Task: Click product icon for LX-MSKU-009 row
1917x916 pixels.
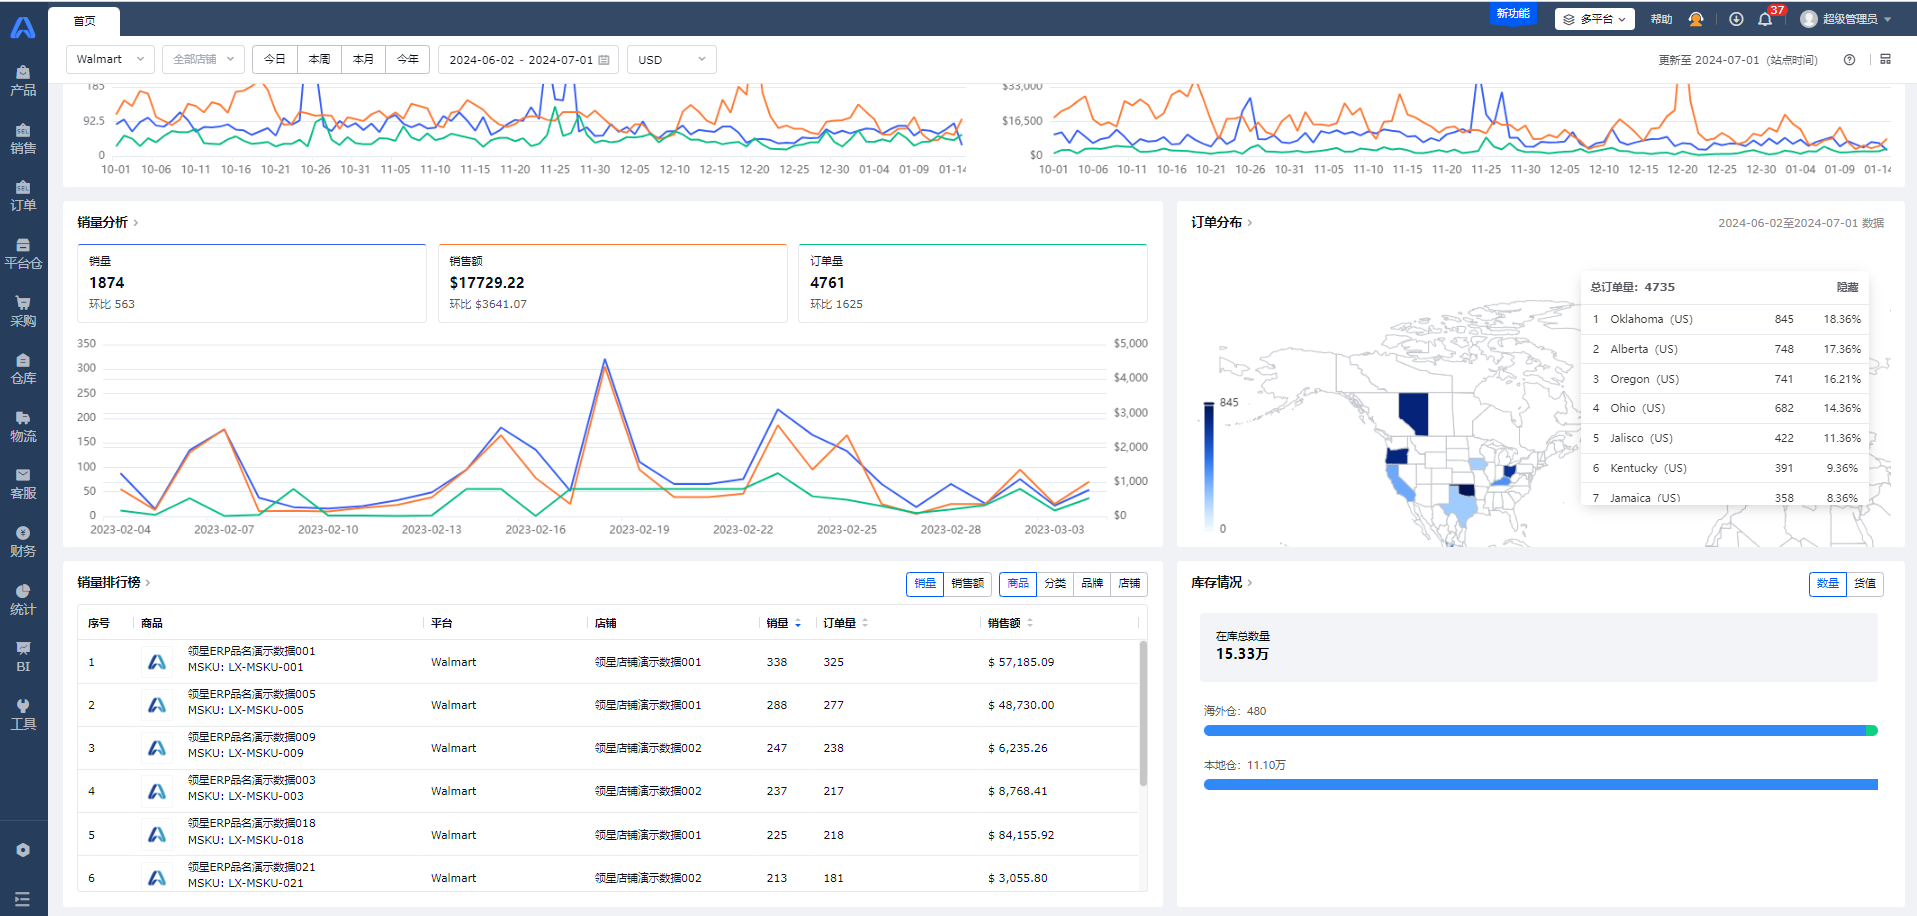Action: click(157, 748)
